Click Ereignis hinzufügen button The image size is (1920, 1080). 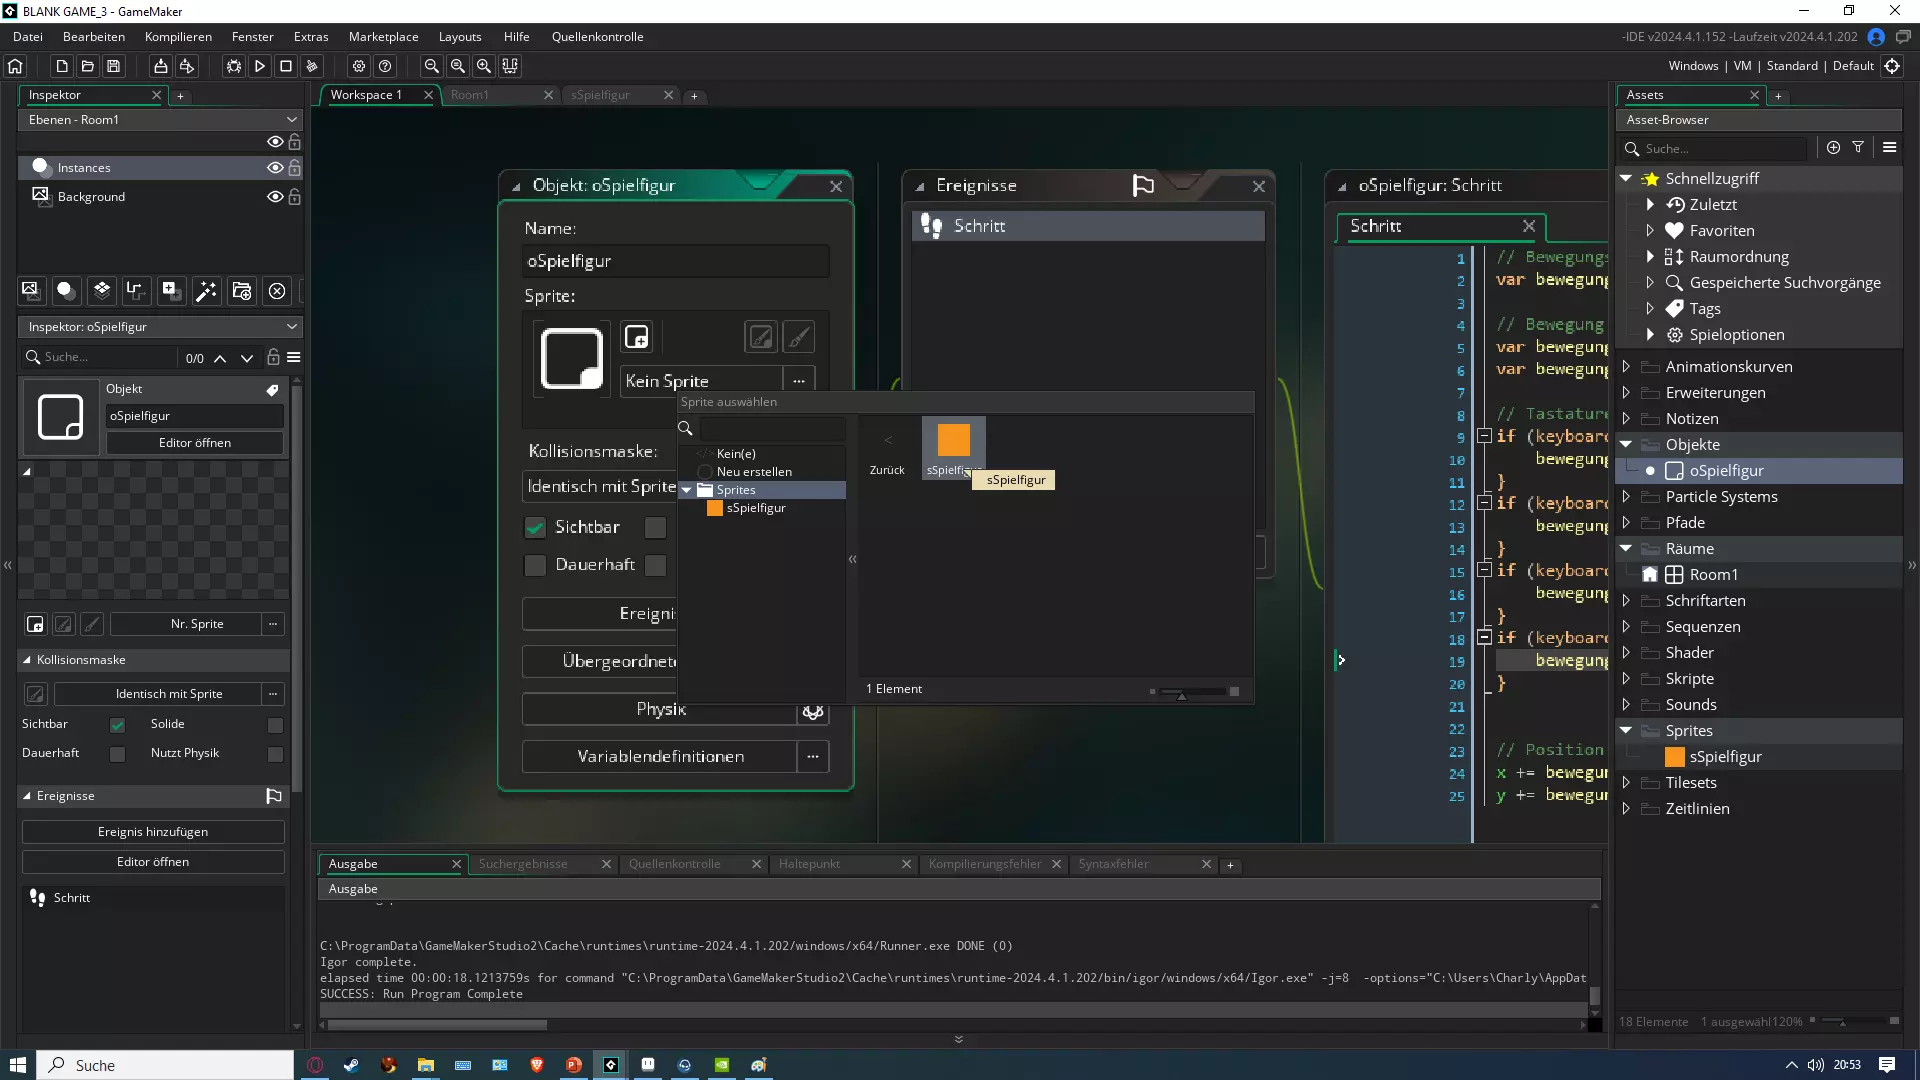[x=153, y=832]
